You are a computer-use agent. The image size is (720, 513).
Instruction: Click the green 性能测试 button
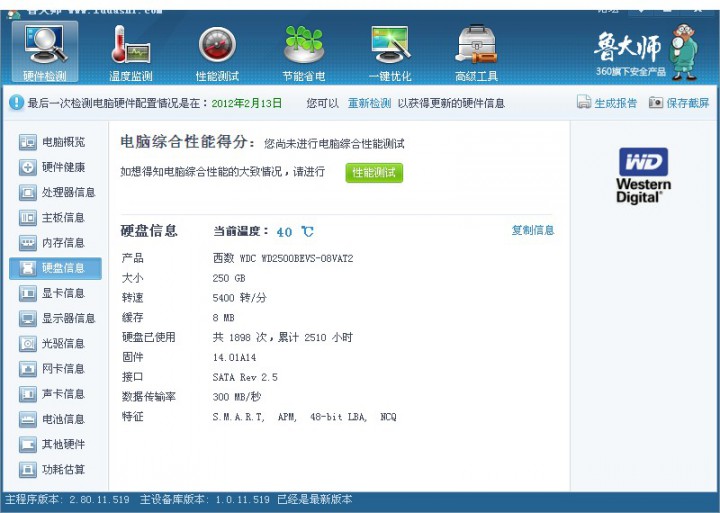pos(374,172)
